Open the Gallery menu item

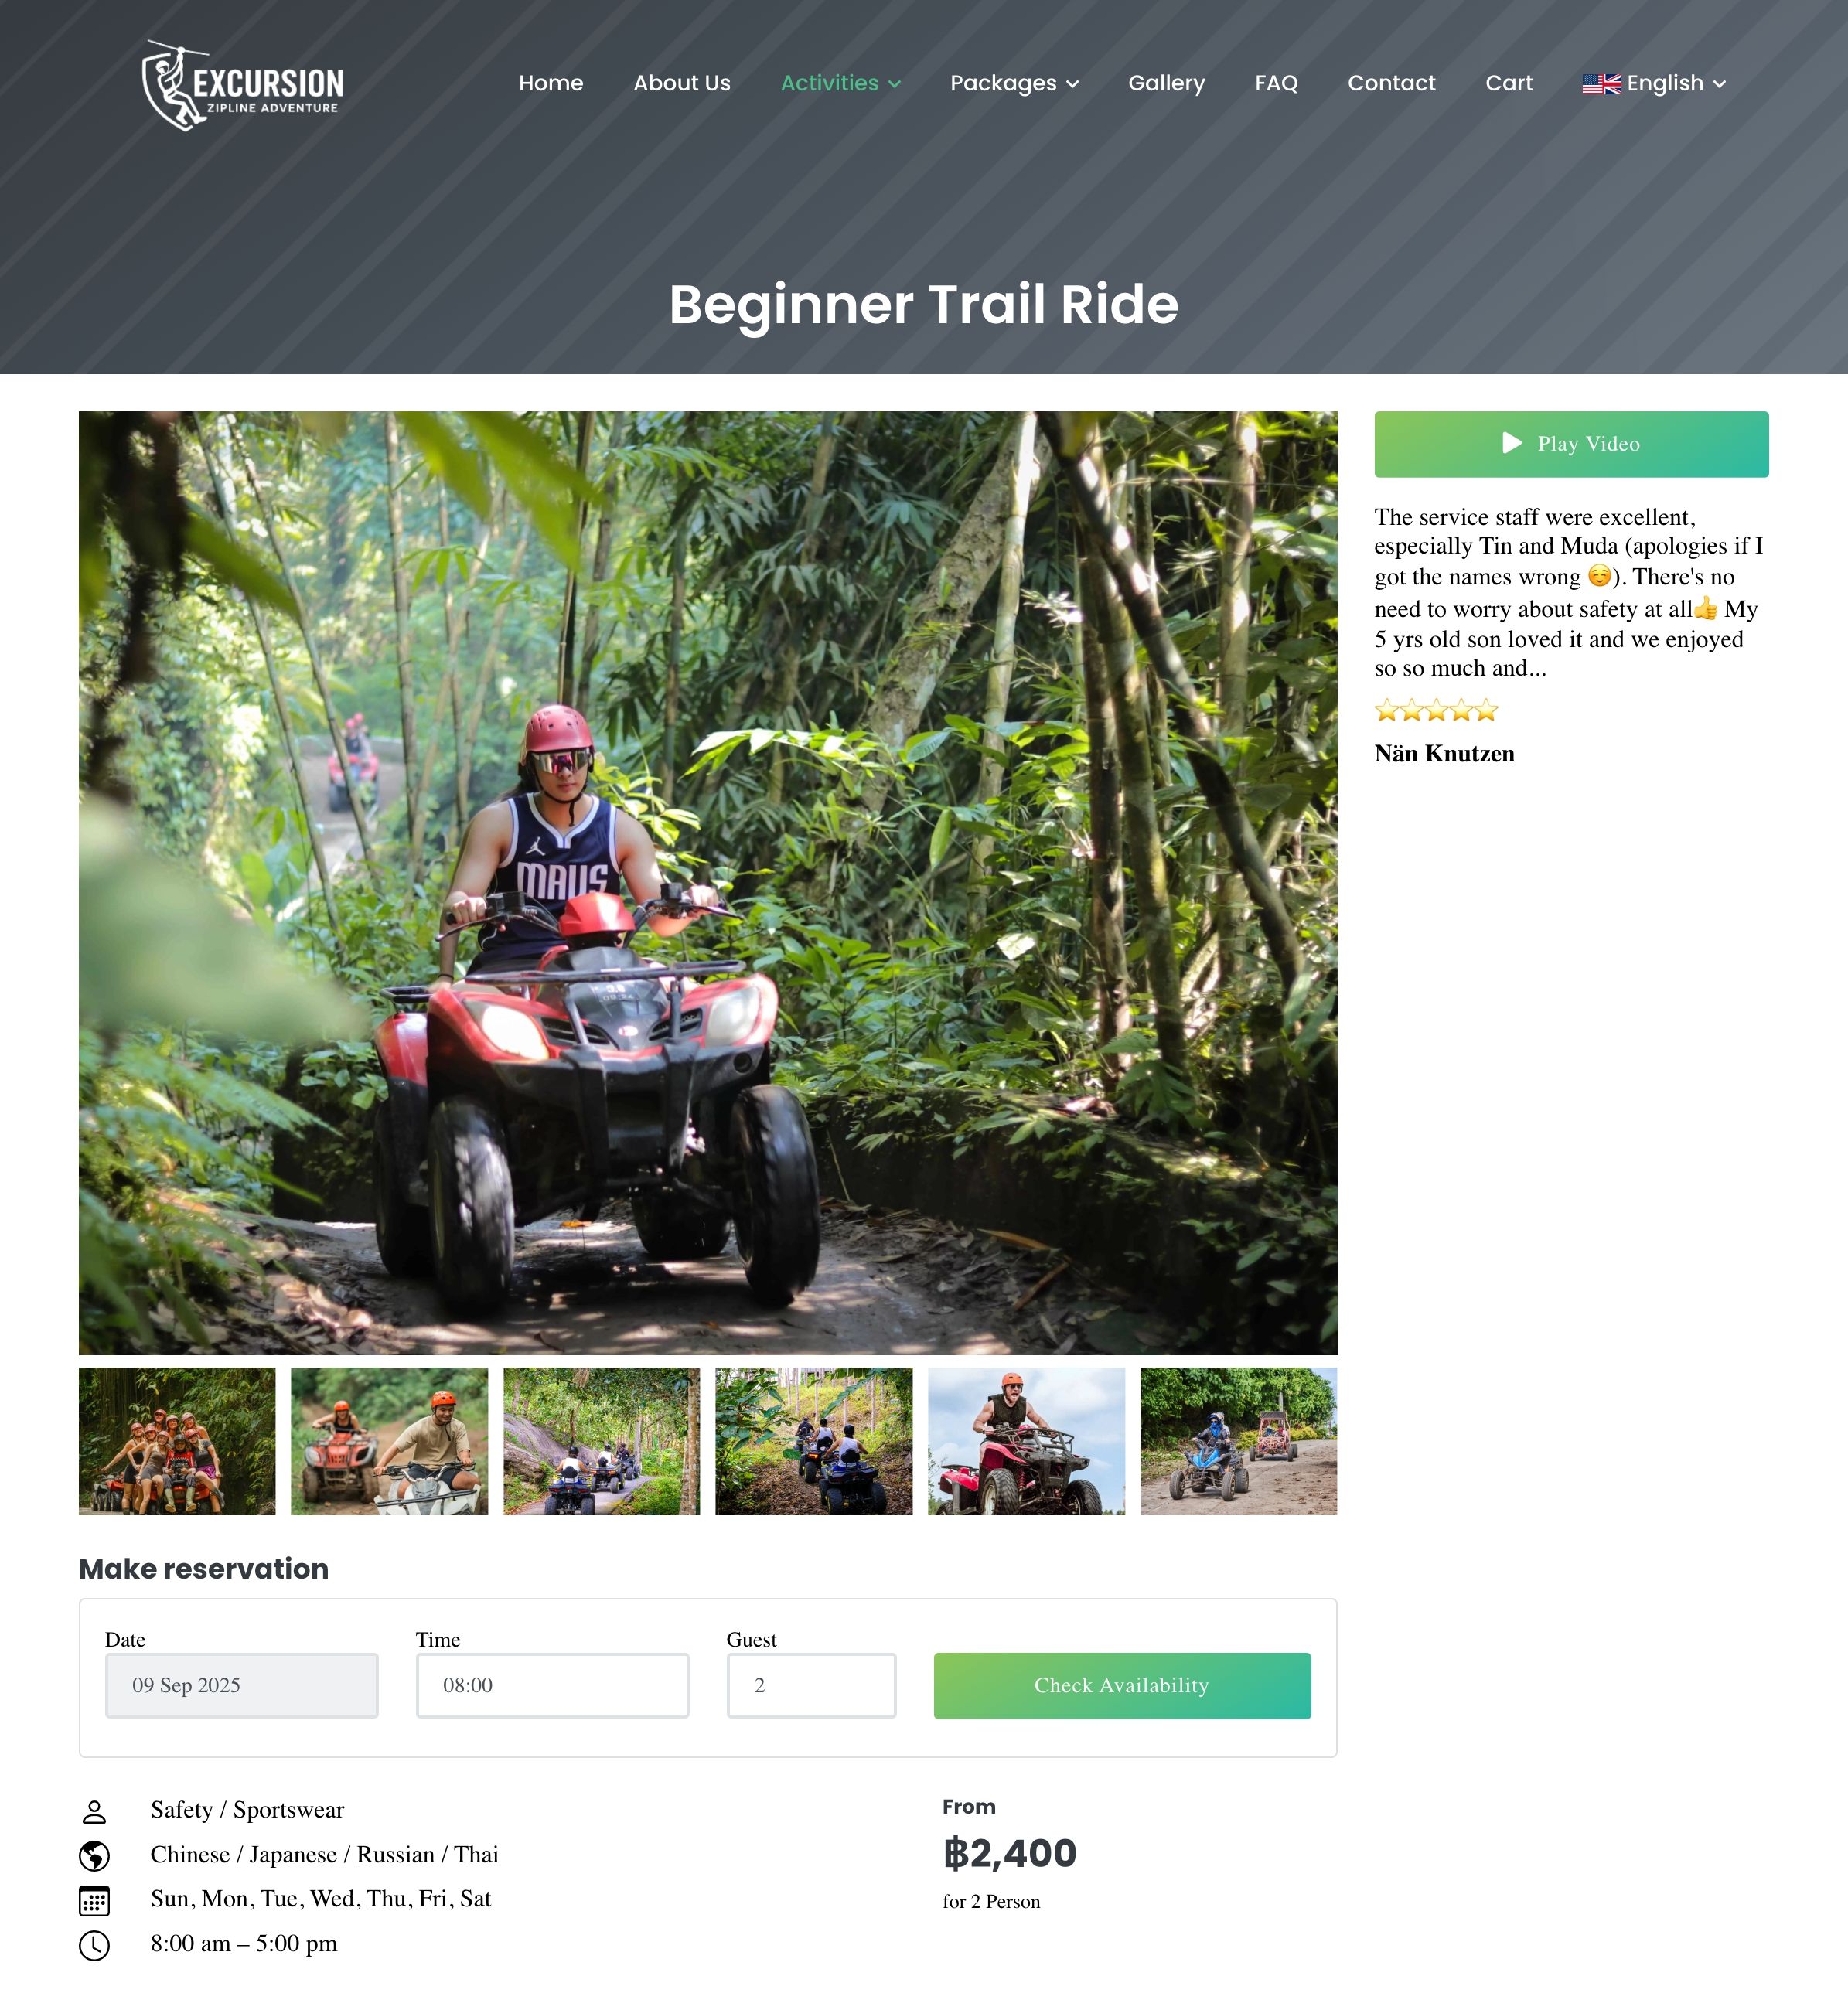pos(1166,84)
